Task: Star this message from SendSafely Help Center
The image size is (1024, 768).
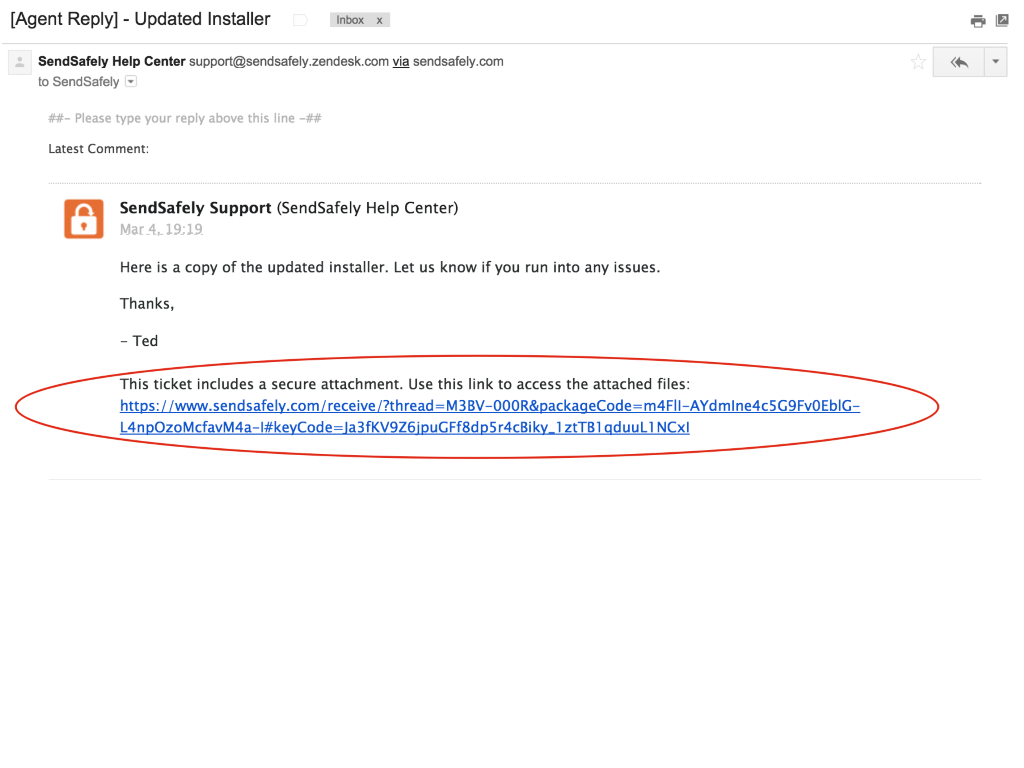Action: tap(918, 62)
